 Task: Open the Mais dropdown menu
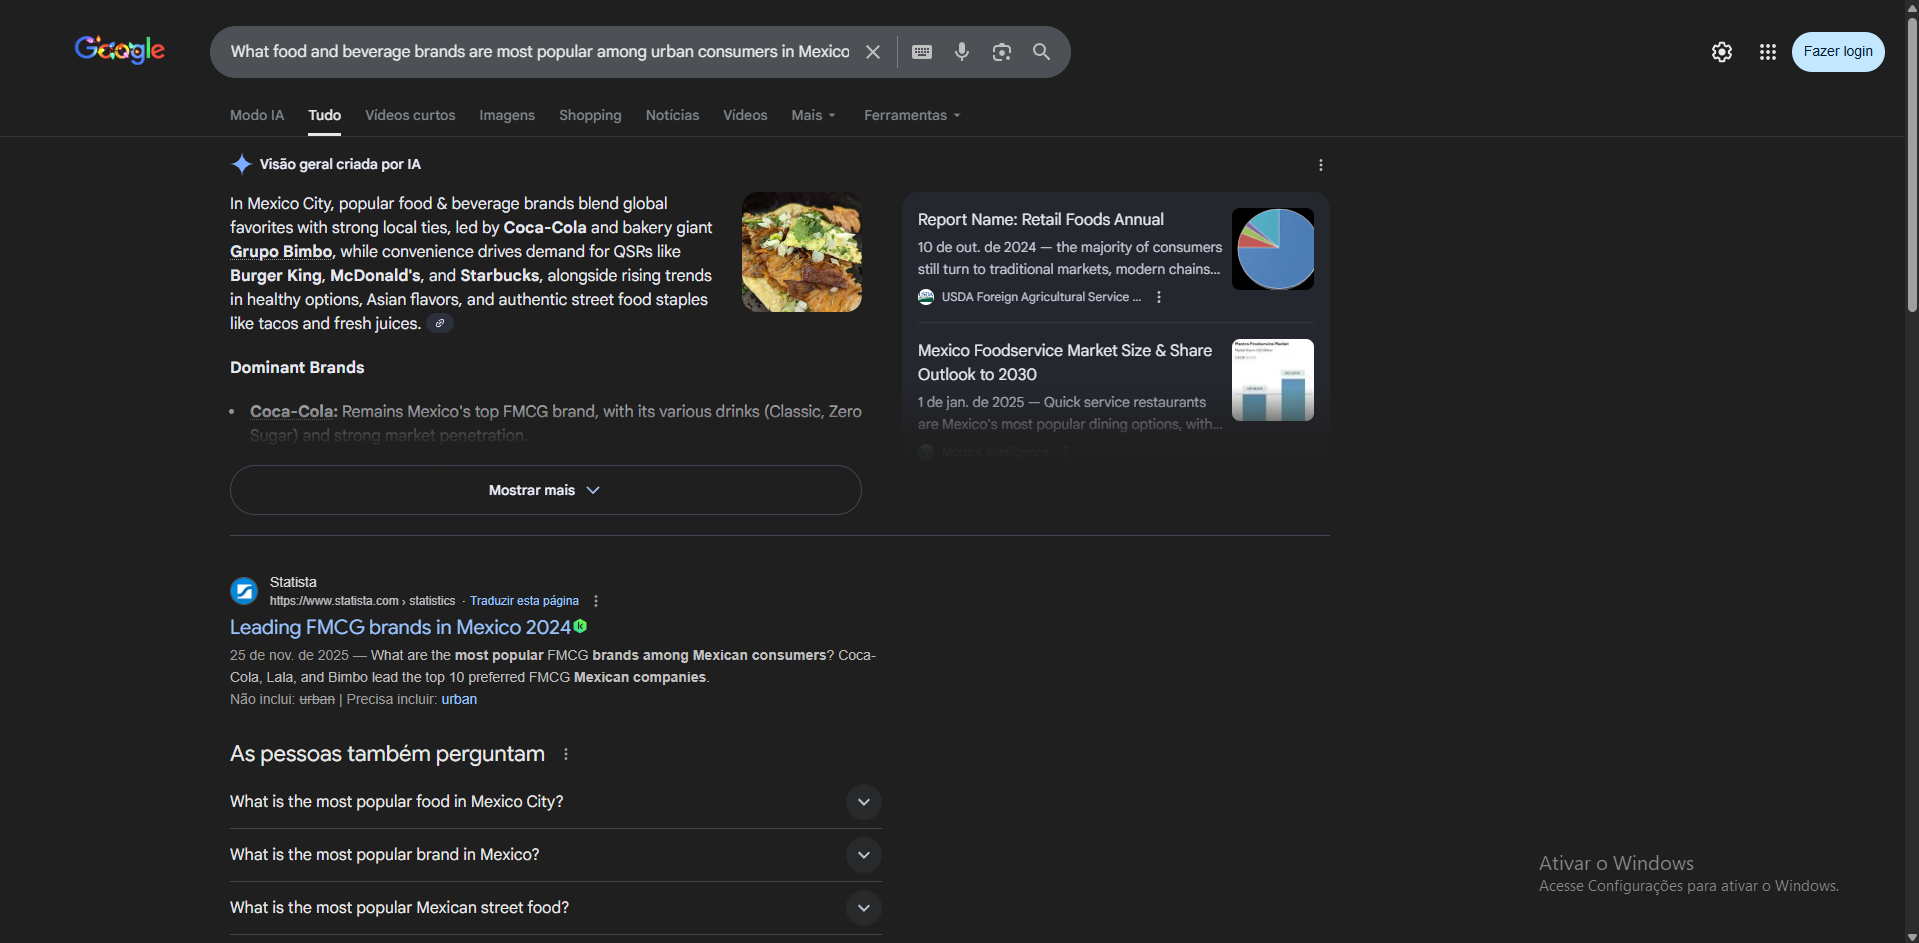point(812,115)
